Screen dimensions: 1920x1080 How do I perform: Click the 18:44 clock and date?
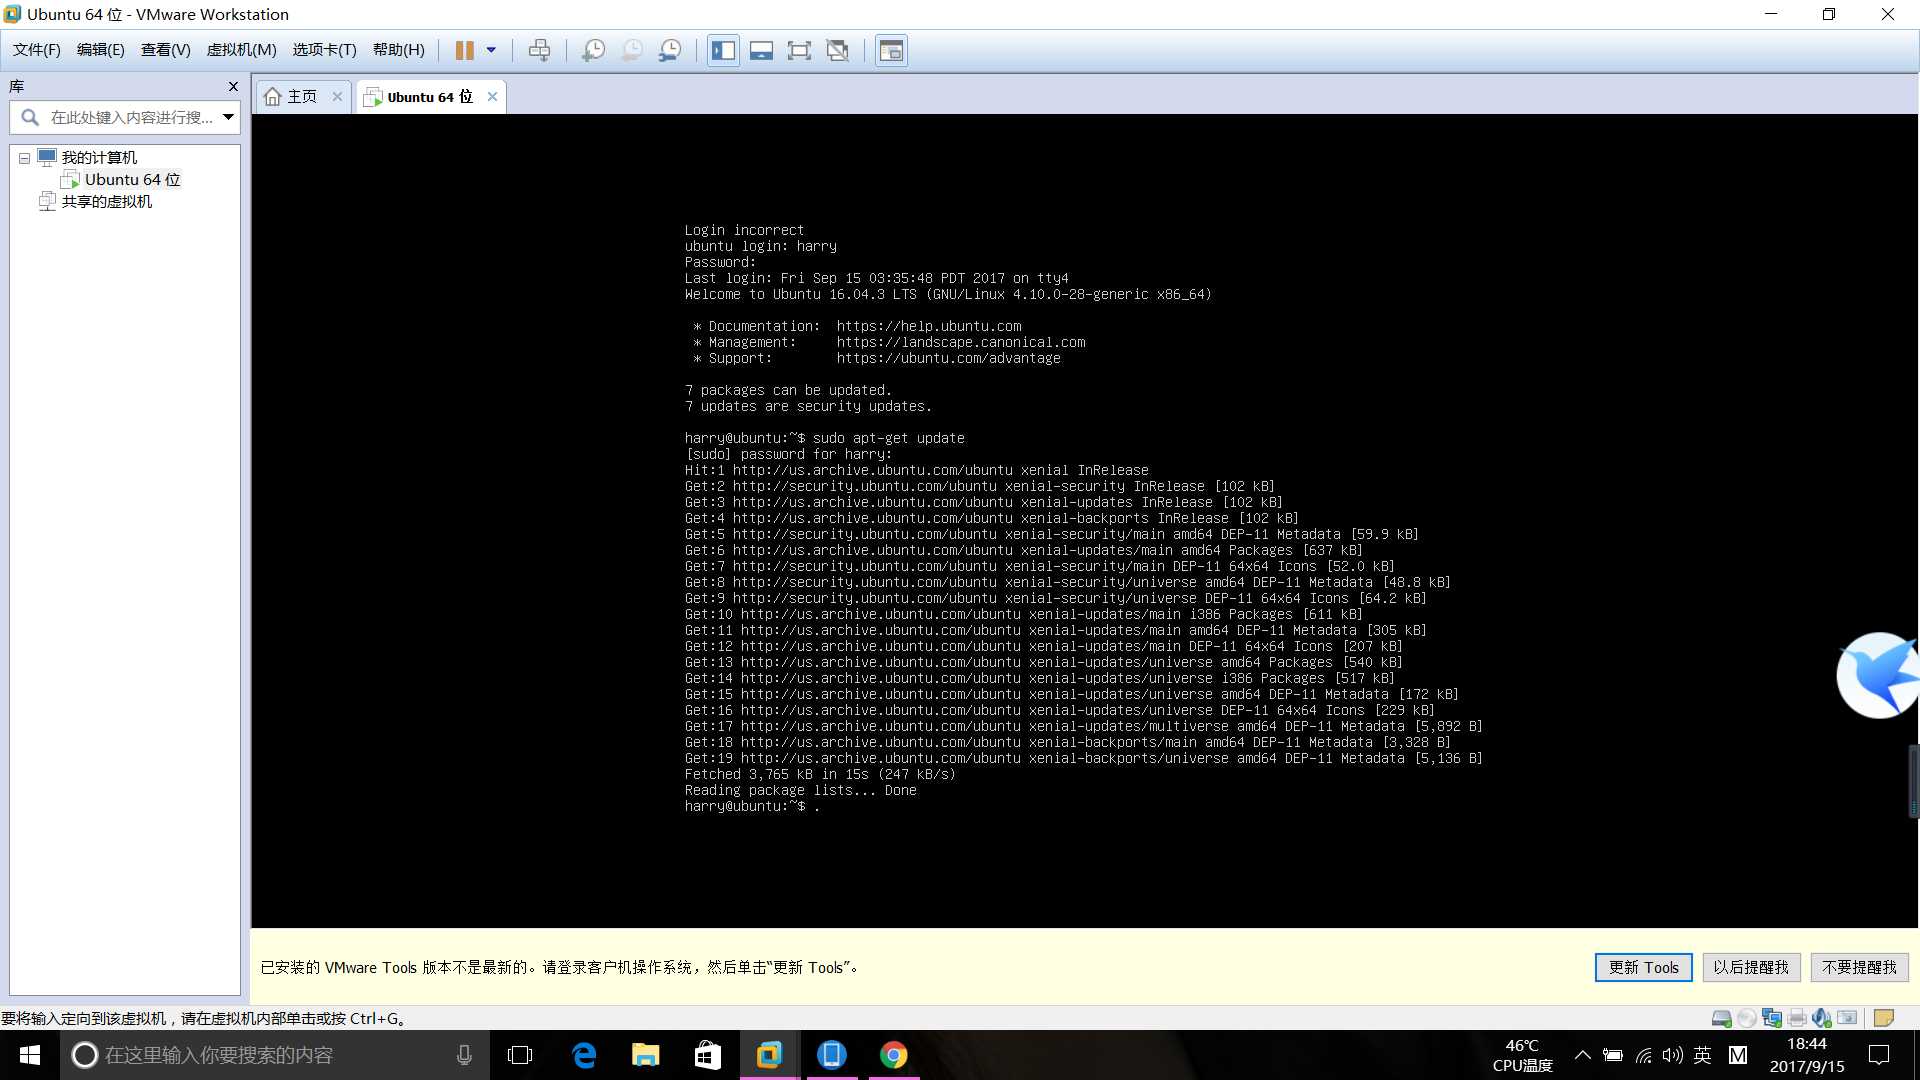[1806, 1055]
